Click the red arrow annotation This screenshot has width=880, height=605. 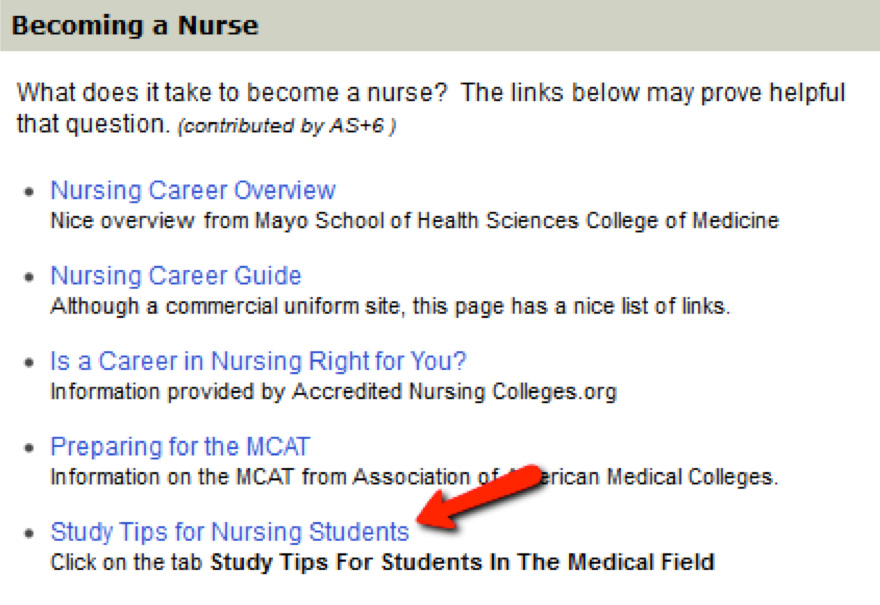481,496
